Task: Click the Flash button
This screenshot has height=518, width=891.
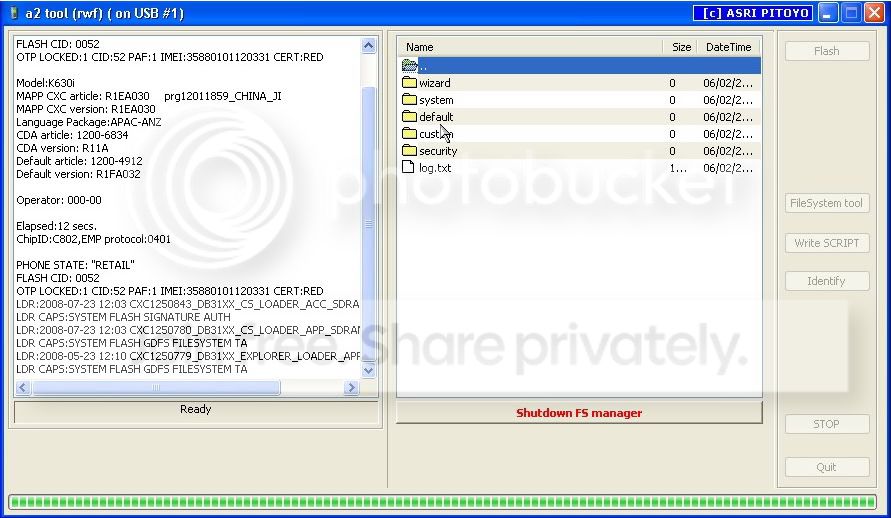Action: pyautogui.click(x=827, y=51)
